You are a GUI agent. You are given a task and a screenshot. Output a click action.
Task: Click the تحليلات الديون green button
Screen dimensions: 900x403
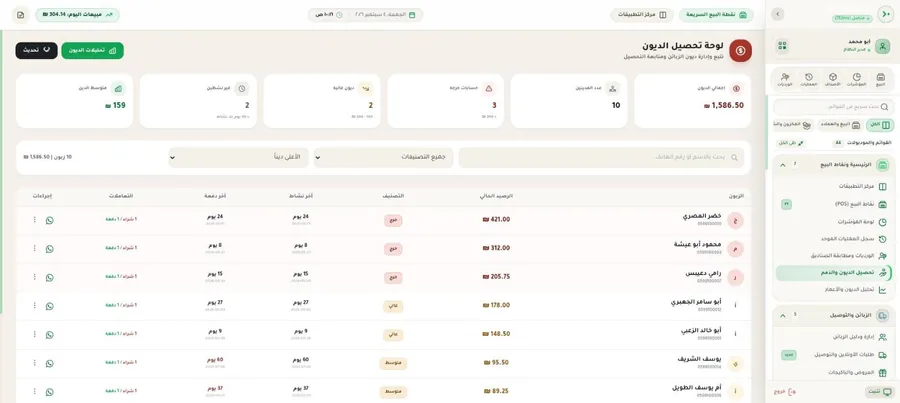tap(92, 51)
